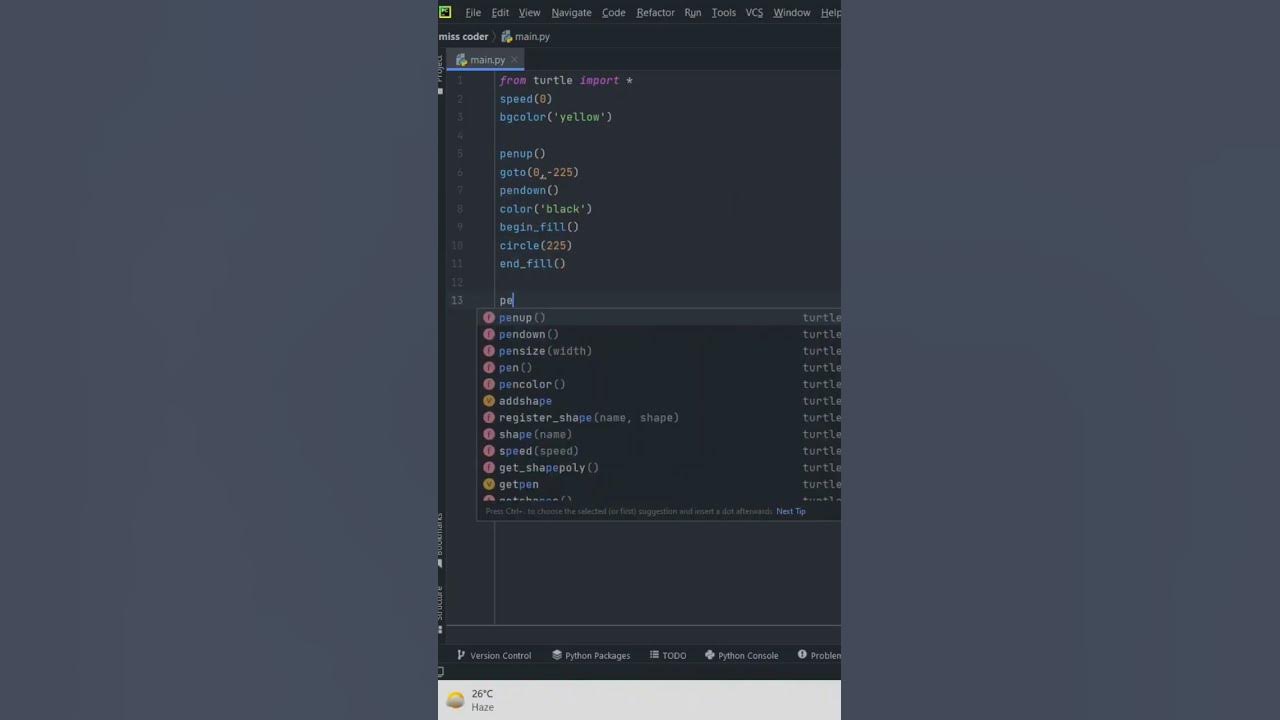Click main.py in the breadcrumb bar
Image resolution: width=1280 pixels, height=720 pixels.
[526, 37]
